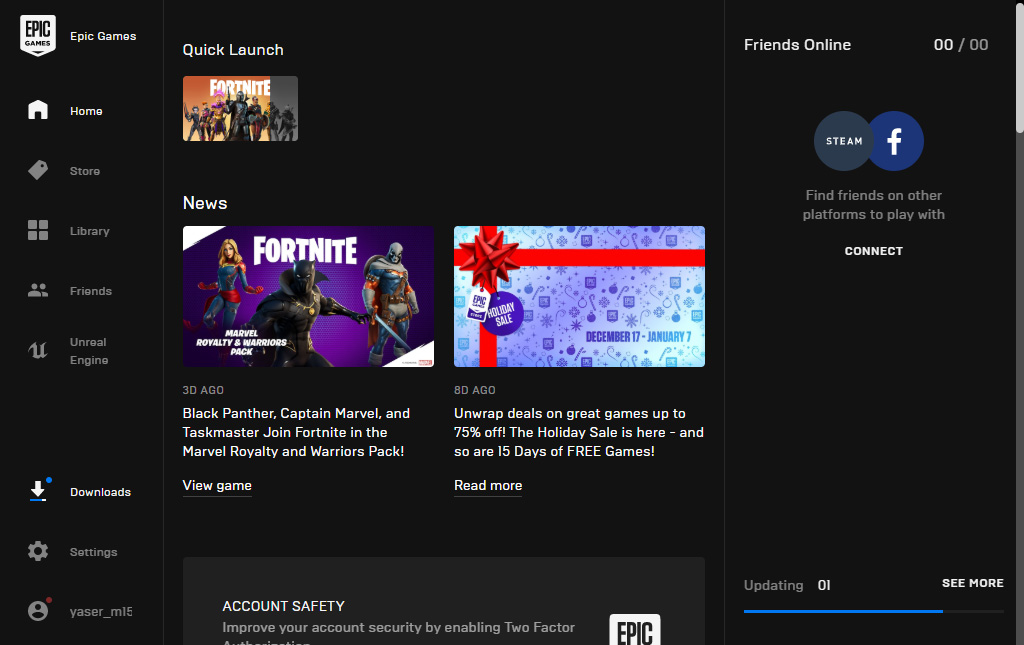Click the Unwrap deals Holiday Sale headline
The width and height of the screenshot is (1024, 645).
click(x=579, y=432)
